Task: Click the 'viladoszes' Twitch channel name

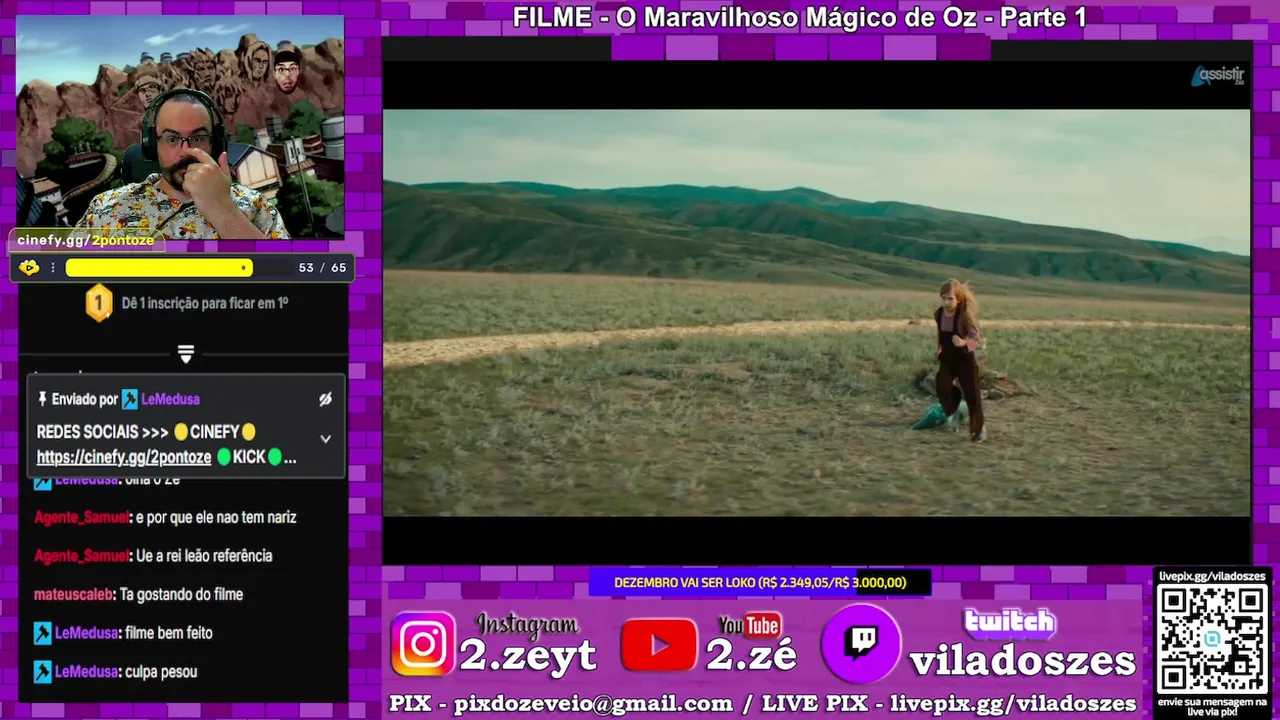Action: 1022,661
